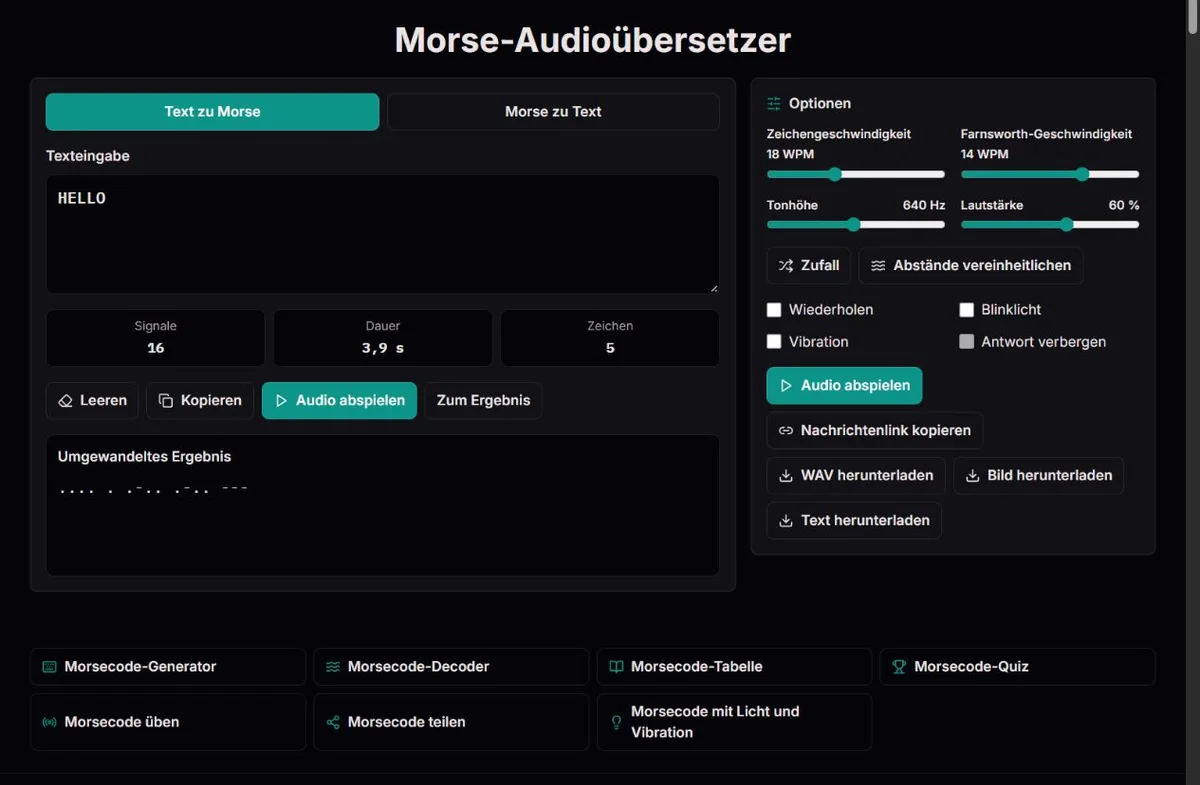Image resolution: width=1200 pixels, height=785 pixels.
Task: Toggle the Antwort verbergen checkbox
Action: 967,342
